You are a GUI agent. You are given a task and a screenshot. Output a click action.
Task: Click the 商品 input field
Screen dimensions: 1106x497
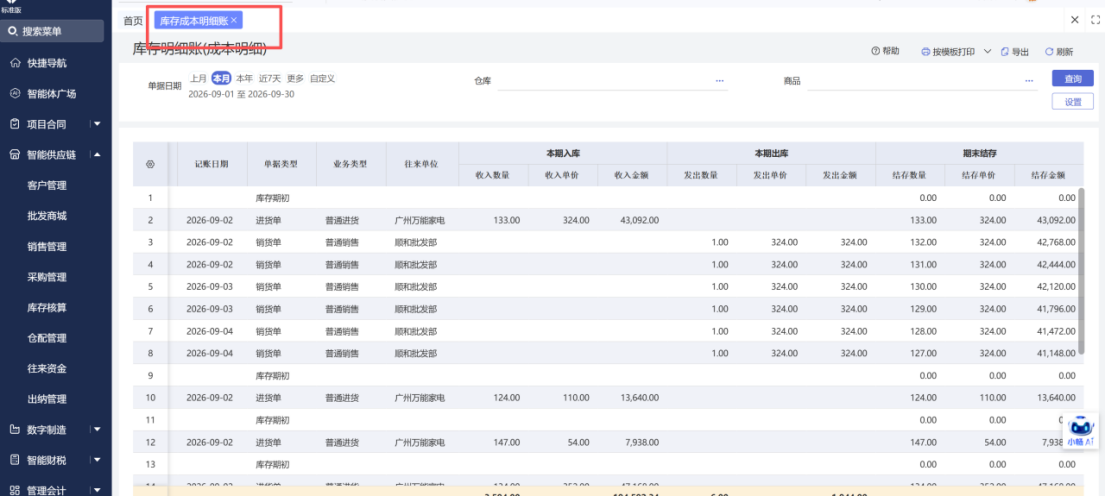pyautogui.click(x=922, y=82)
